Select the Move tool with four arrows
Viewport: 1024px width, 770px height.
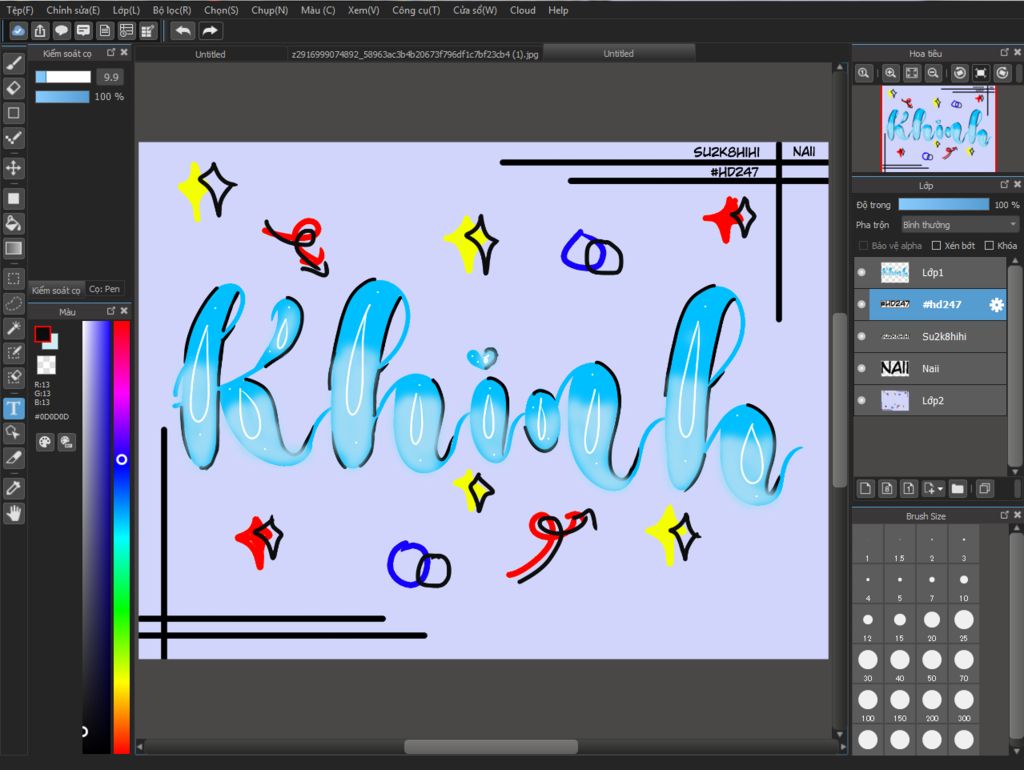coord(14,168)
